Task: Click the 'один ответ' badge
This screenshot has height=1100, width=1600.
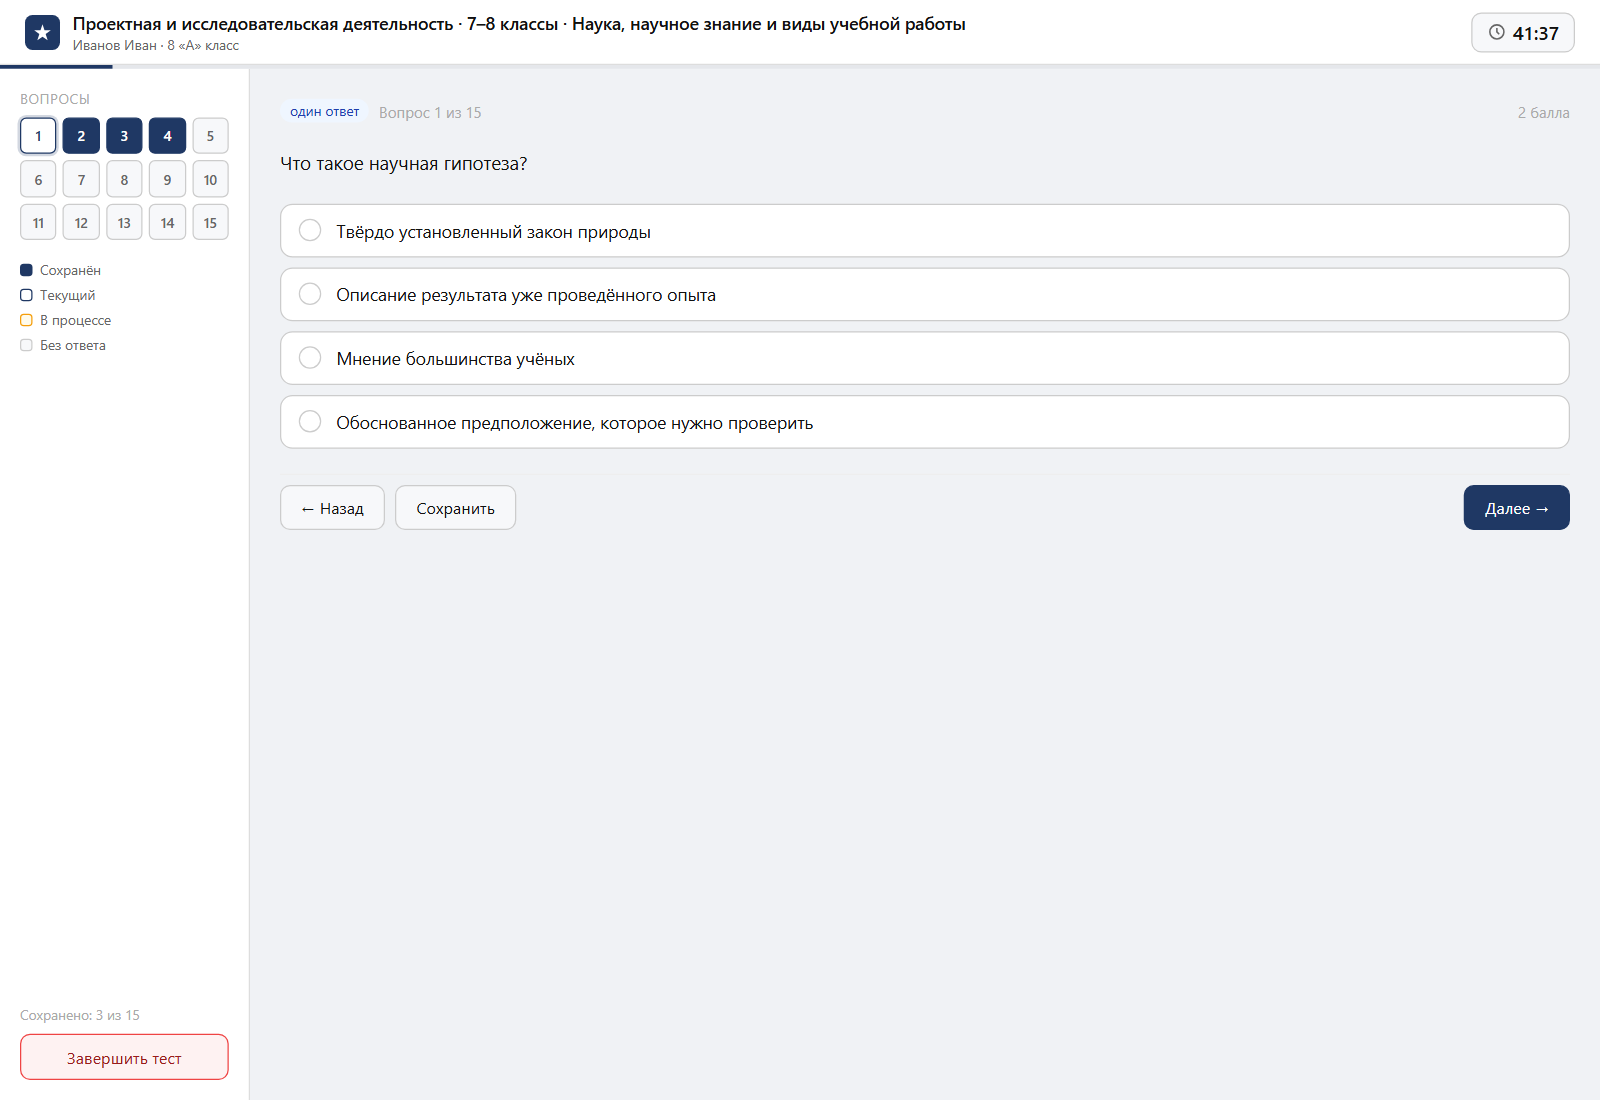Action: coord(325,112)
